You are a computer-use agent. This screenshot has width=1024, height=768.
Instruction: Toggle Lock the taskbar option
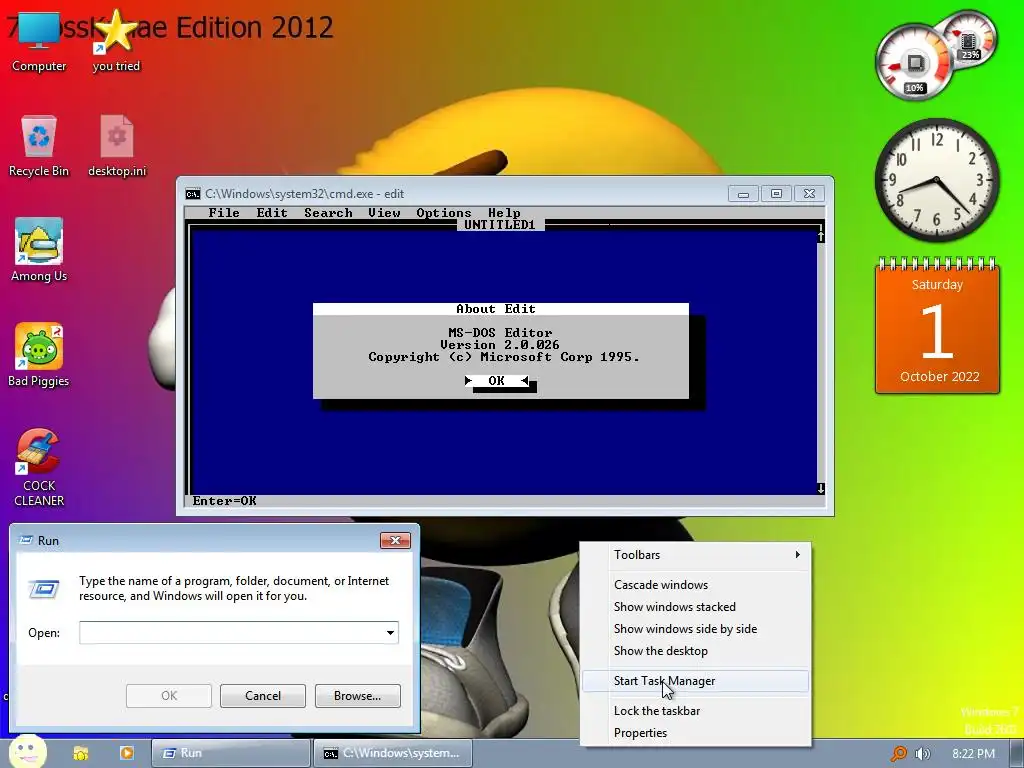pyautogui.click(x=695, y=711)
